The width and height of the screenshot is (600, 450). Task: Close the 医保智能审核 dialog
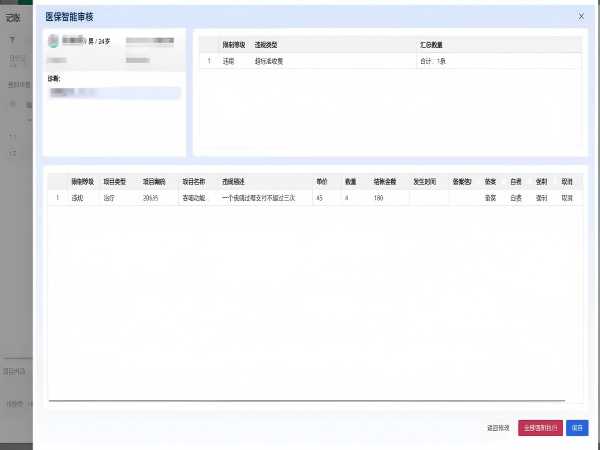[582, 17]
